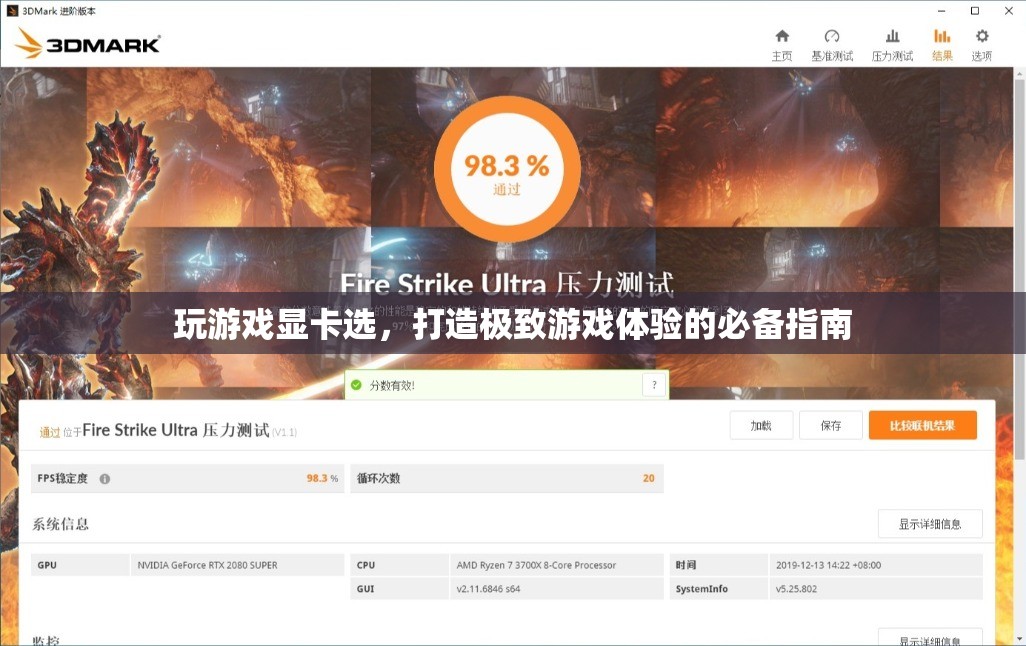Viewport: 1026px width, 646px height.
Task: Click the Save (保存) button
Action: coord(831,425)
